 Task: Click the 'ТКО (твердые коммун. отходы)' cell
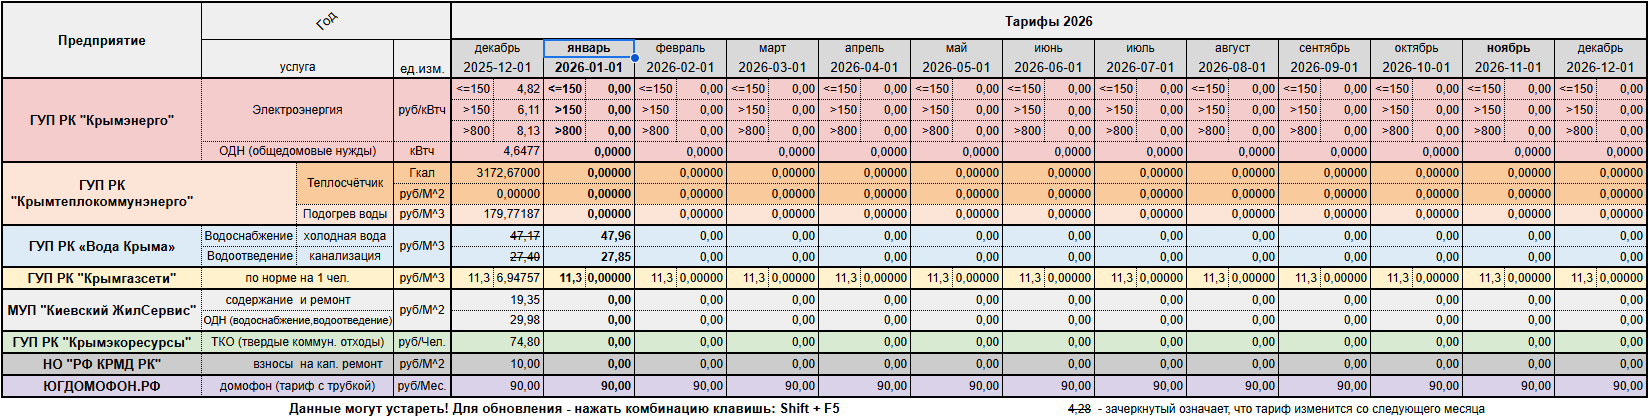click(x=297, y=342)
